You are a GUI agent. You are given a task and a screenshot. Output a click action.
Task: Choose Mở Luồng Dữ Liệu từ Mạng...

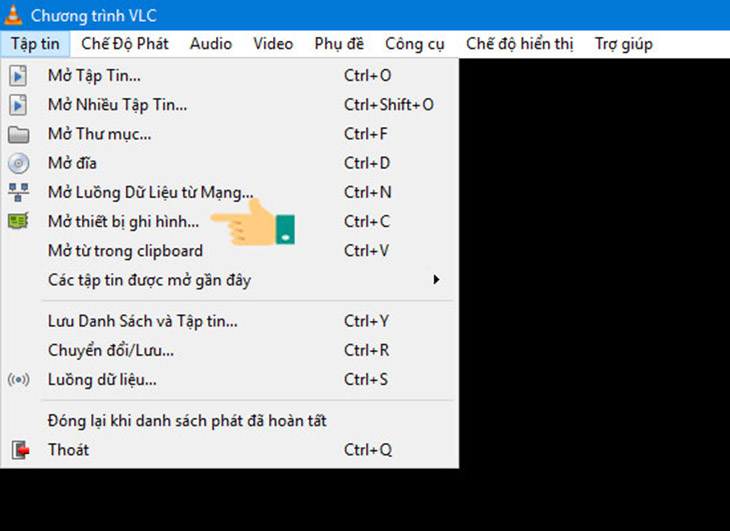[230, 192]
